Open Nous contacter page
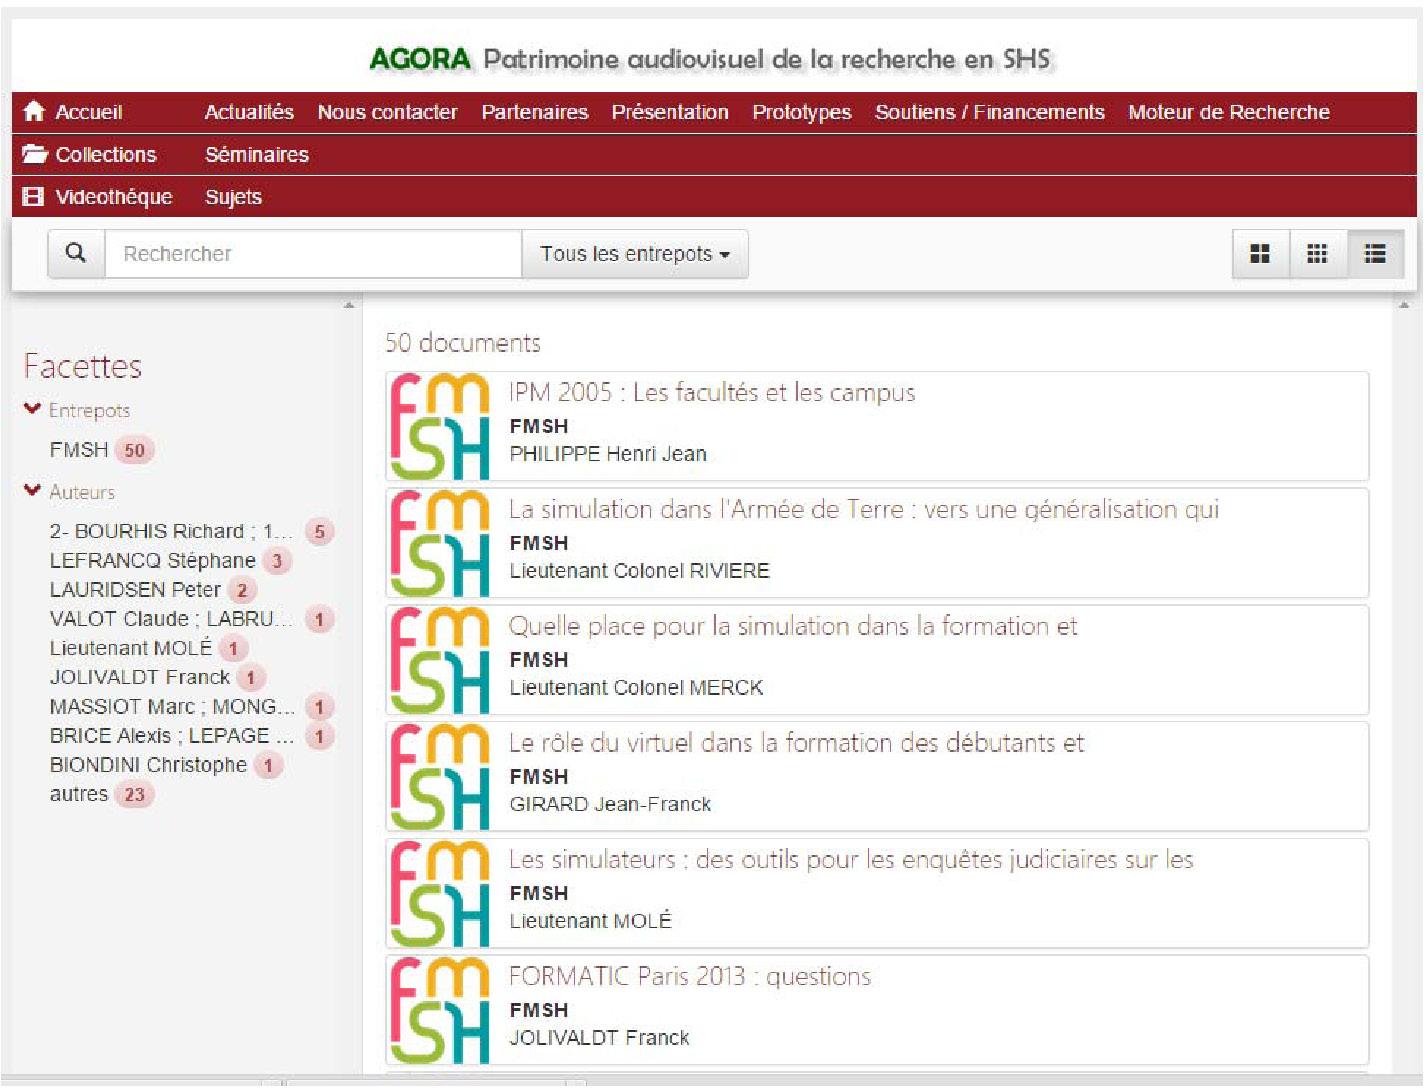Image resolution: width=1425 pixels, height=1092 pixels. coord(387,112)
